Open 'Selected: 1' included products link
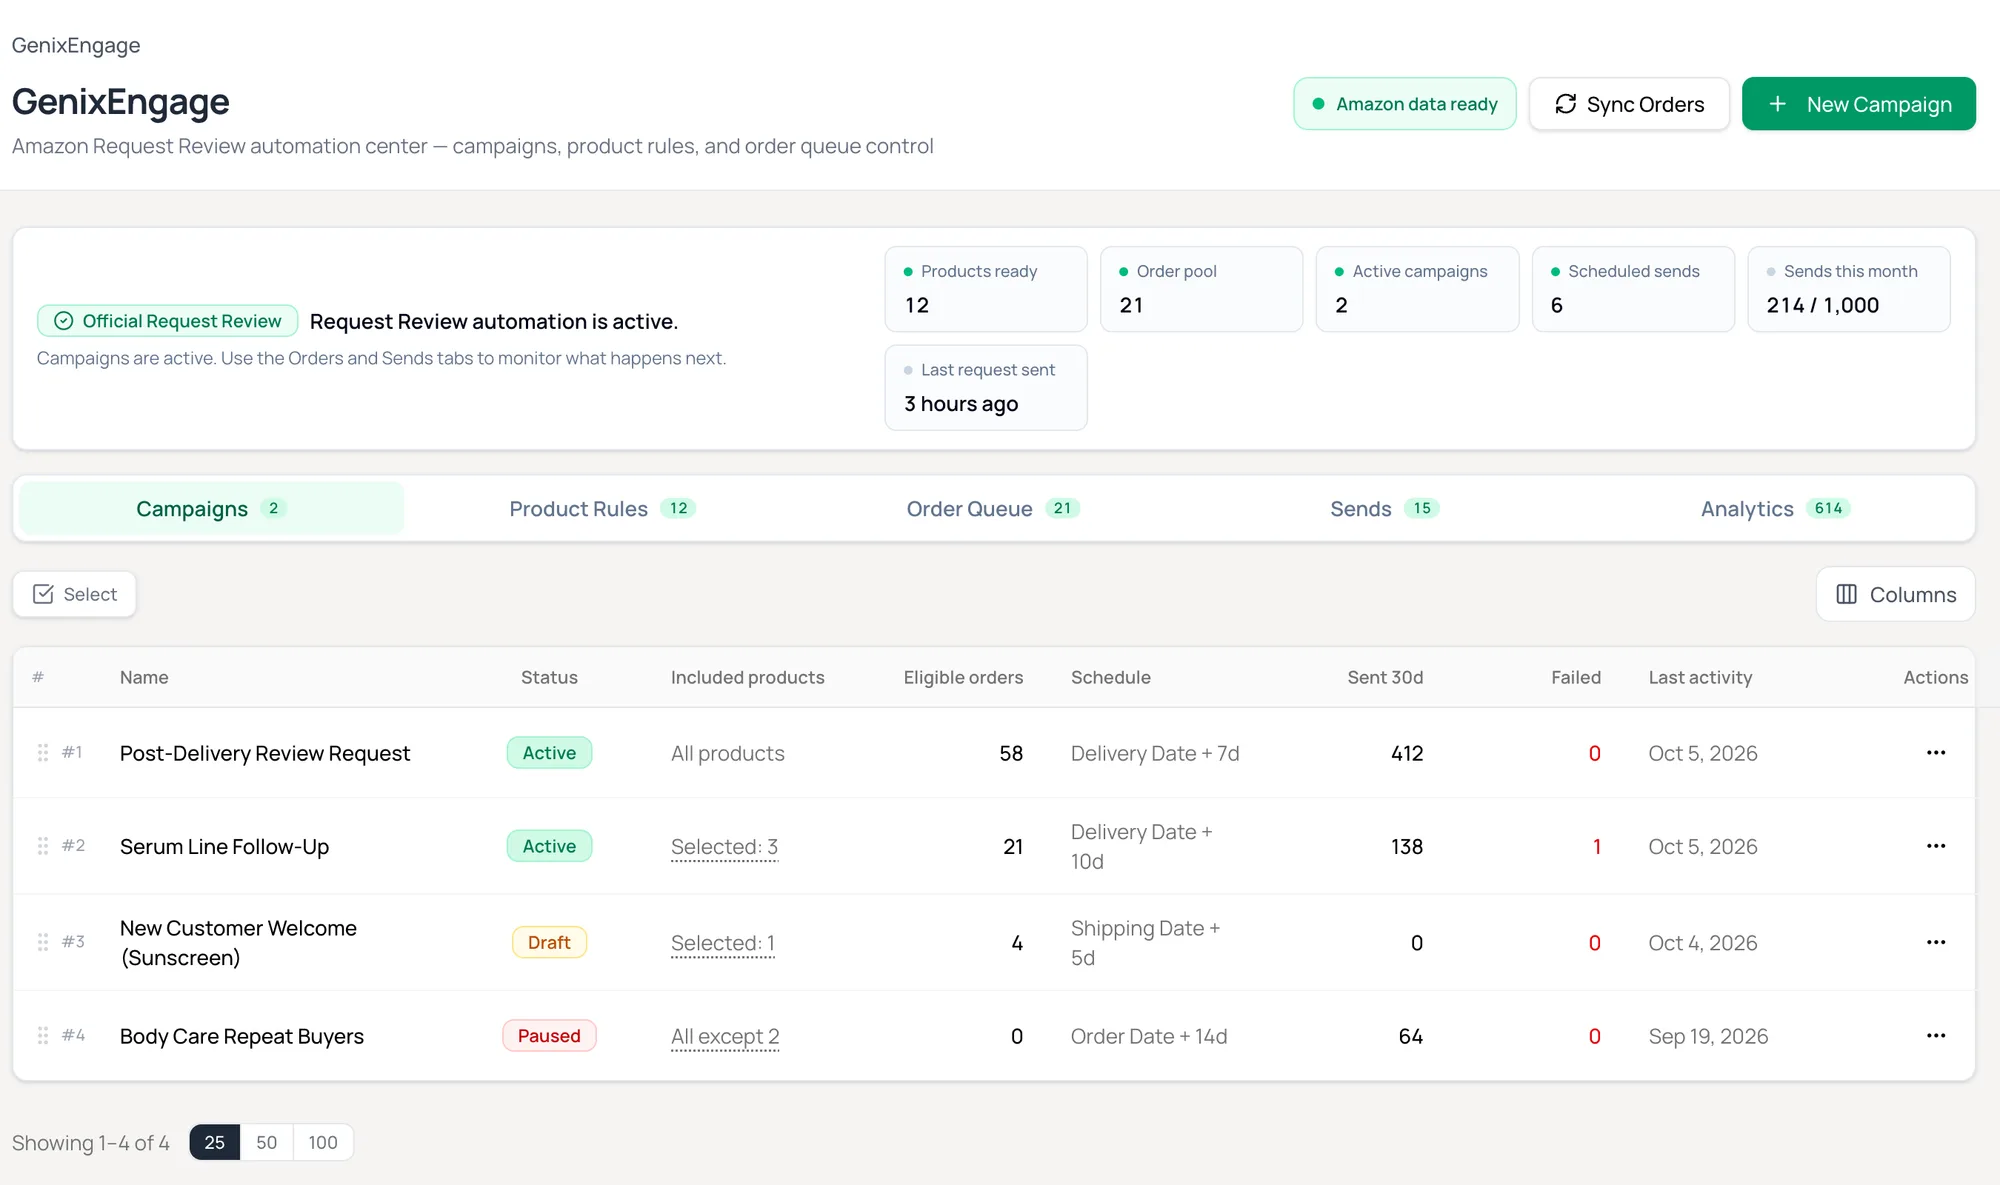The image size is (2000, 1185). click(723, 943)
